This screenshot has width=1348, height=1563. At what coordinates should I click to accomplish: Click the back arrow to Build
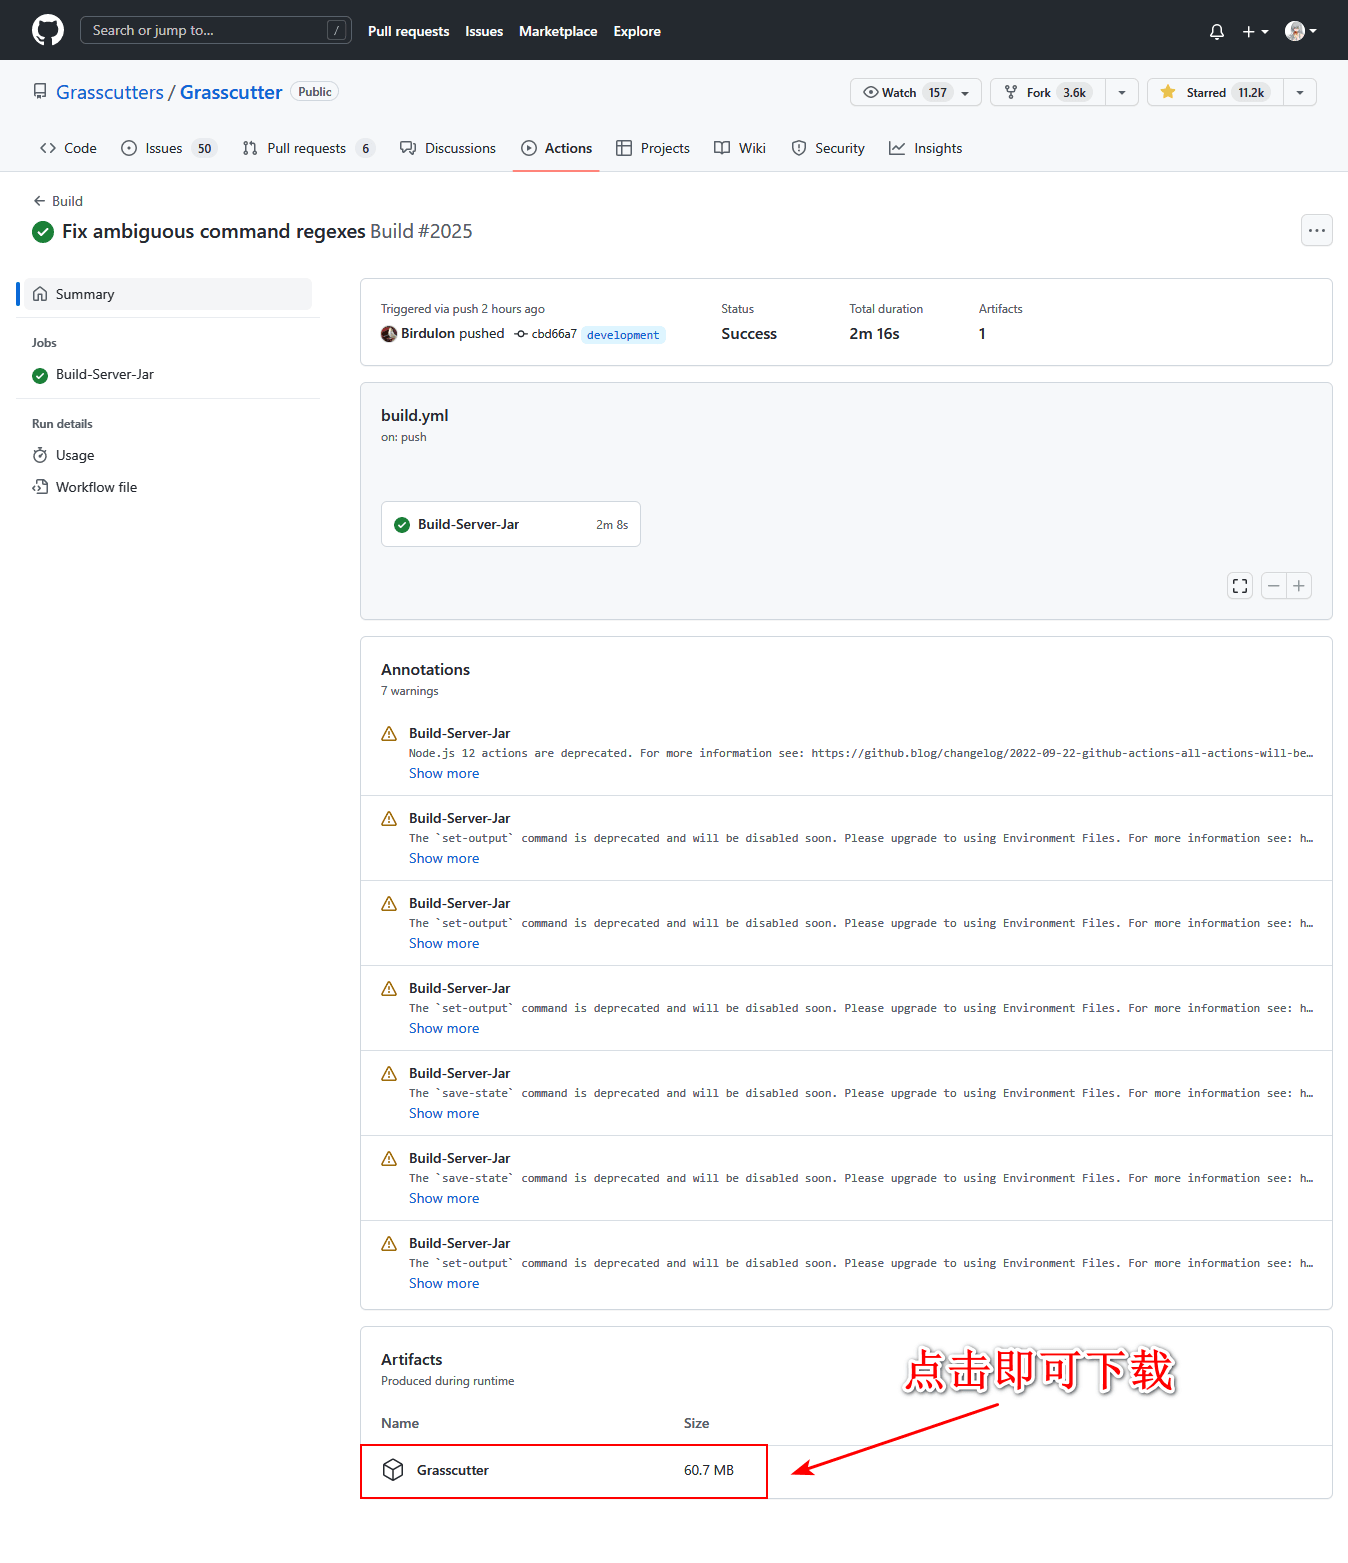(40, 201)
